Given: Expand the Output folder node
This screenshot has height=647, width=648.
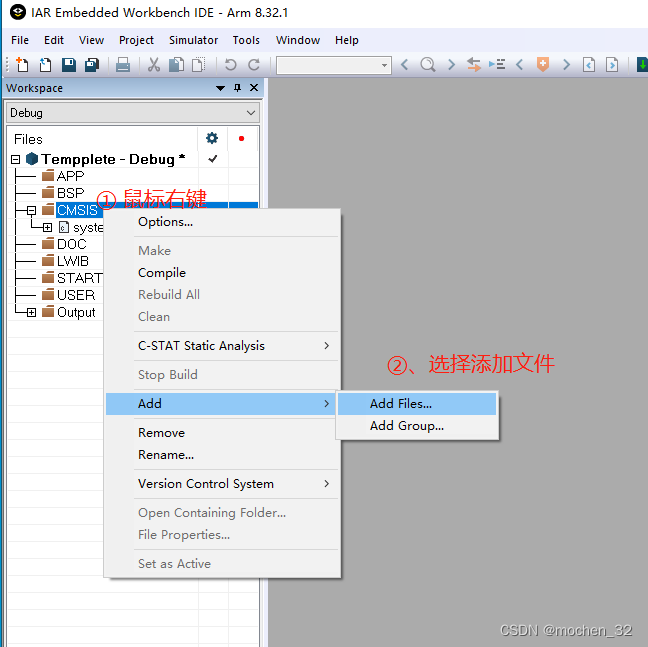Looking at the screenshot, I should [x=31, y=312].
